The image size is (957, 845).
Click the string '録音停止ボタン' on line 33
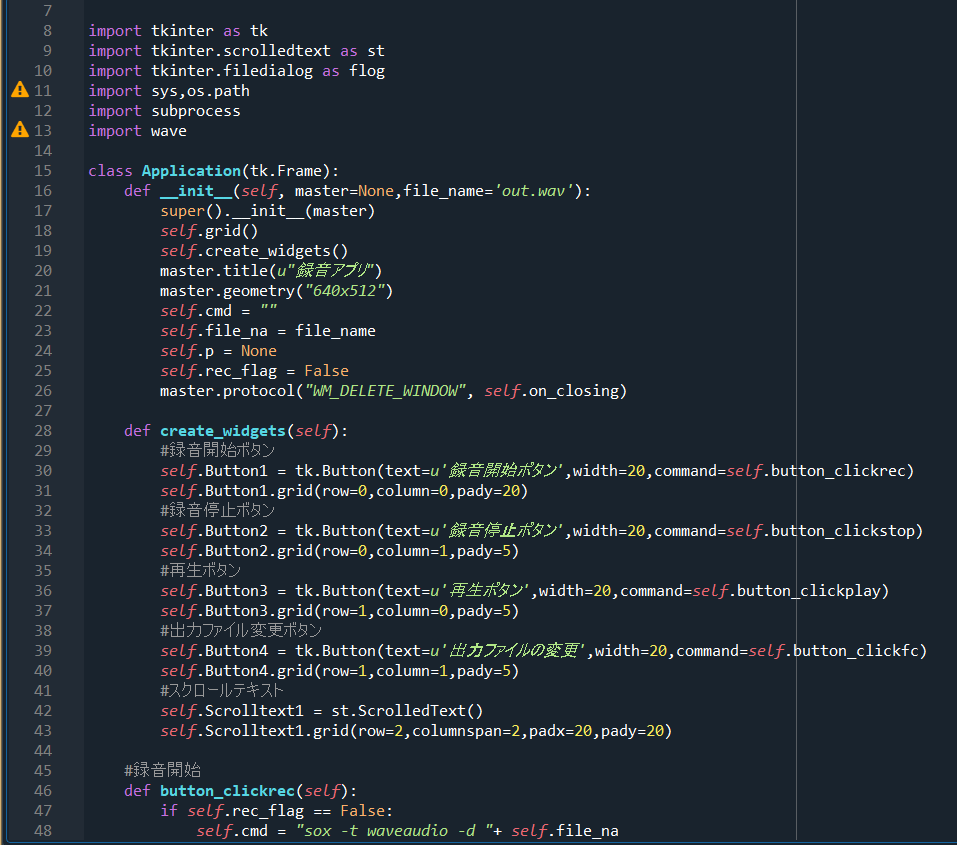[502, 531]
